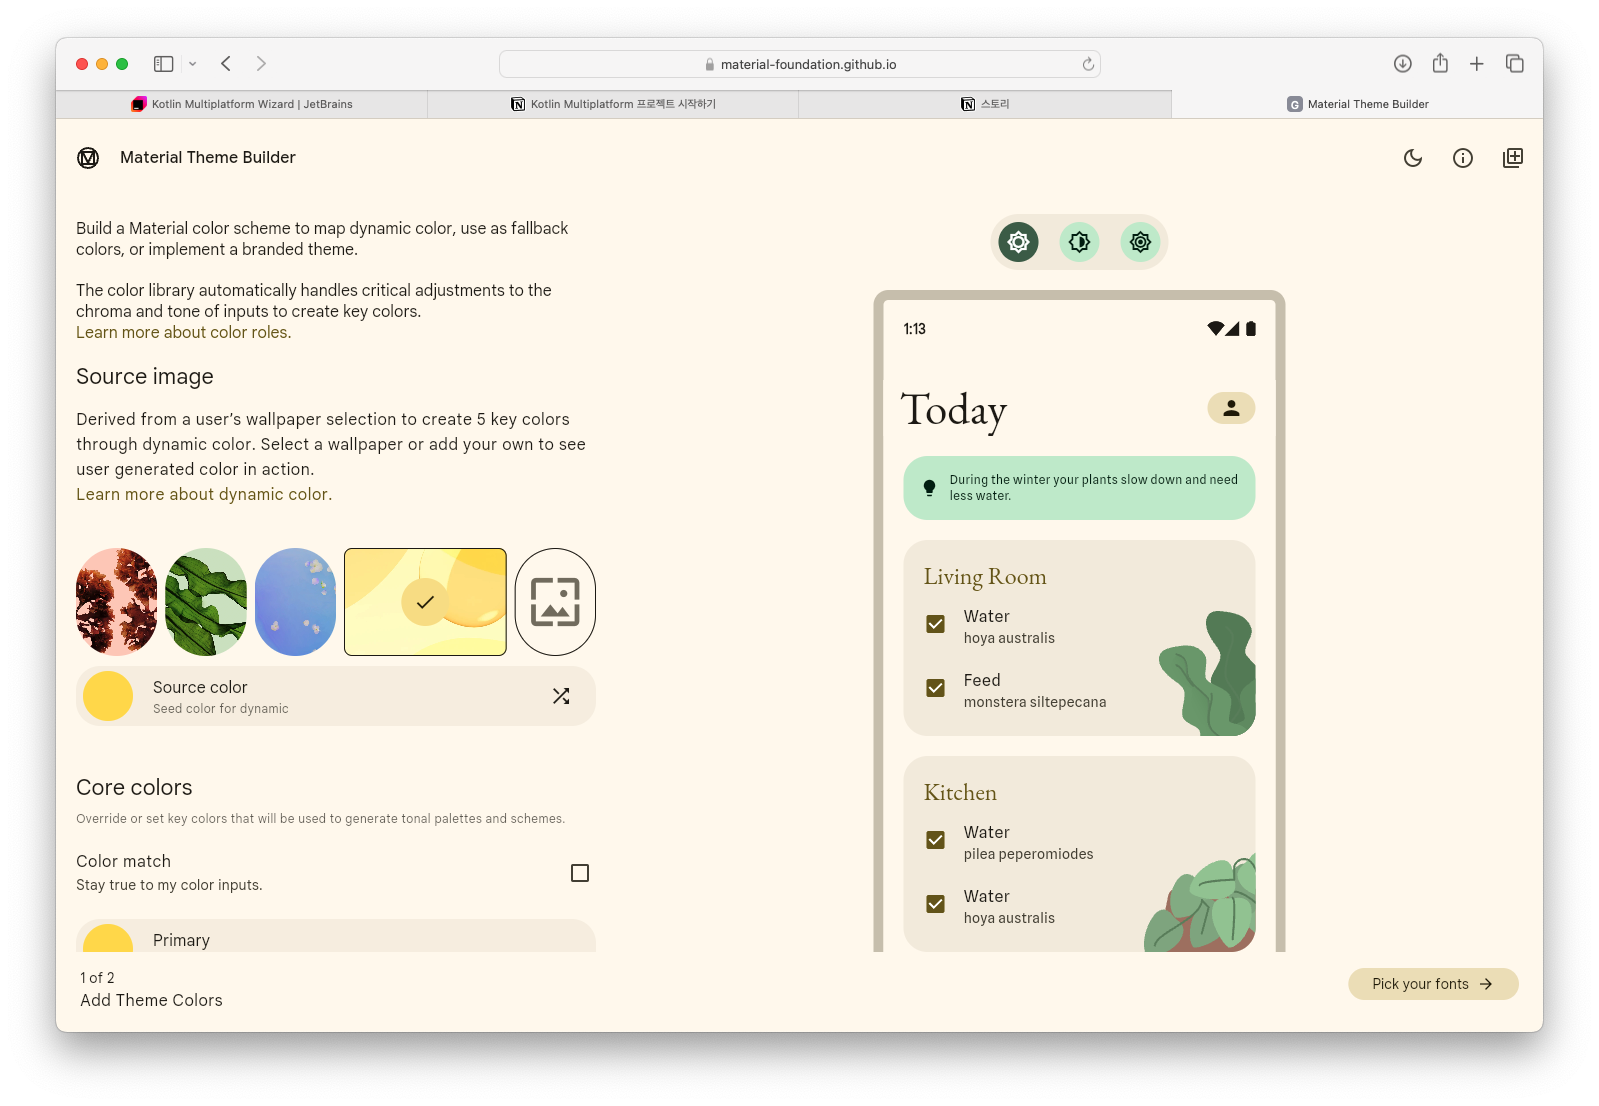This screenshot has height=1106, width=1599.
Task: Click Pick your fonts button
Action: click(x=1433, y=984)
